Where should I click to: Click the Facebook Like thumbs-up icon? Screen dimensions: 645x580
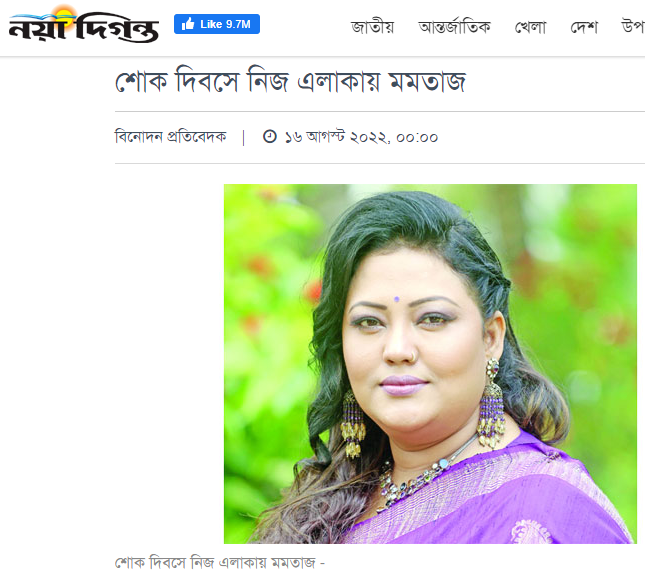[188, 24]
